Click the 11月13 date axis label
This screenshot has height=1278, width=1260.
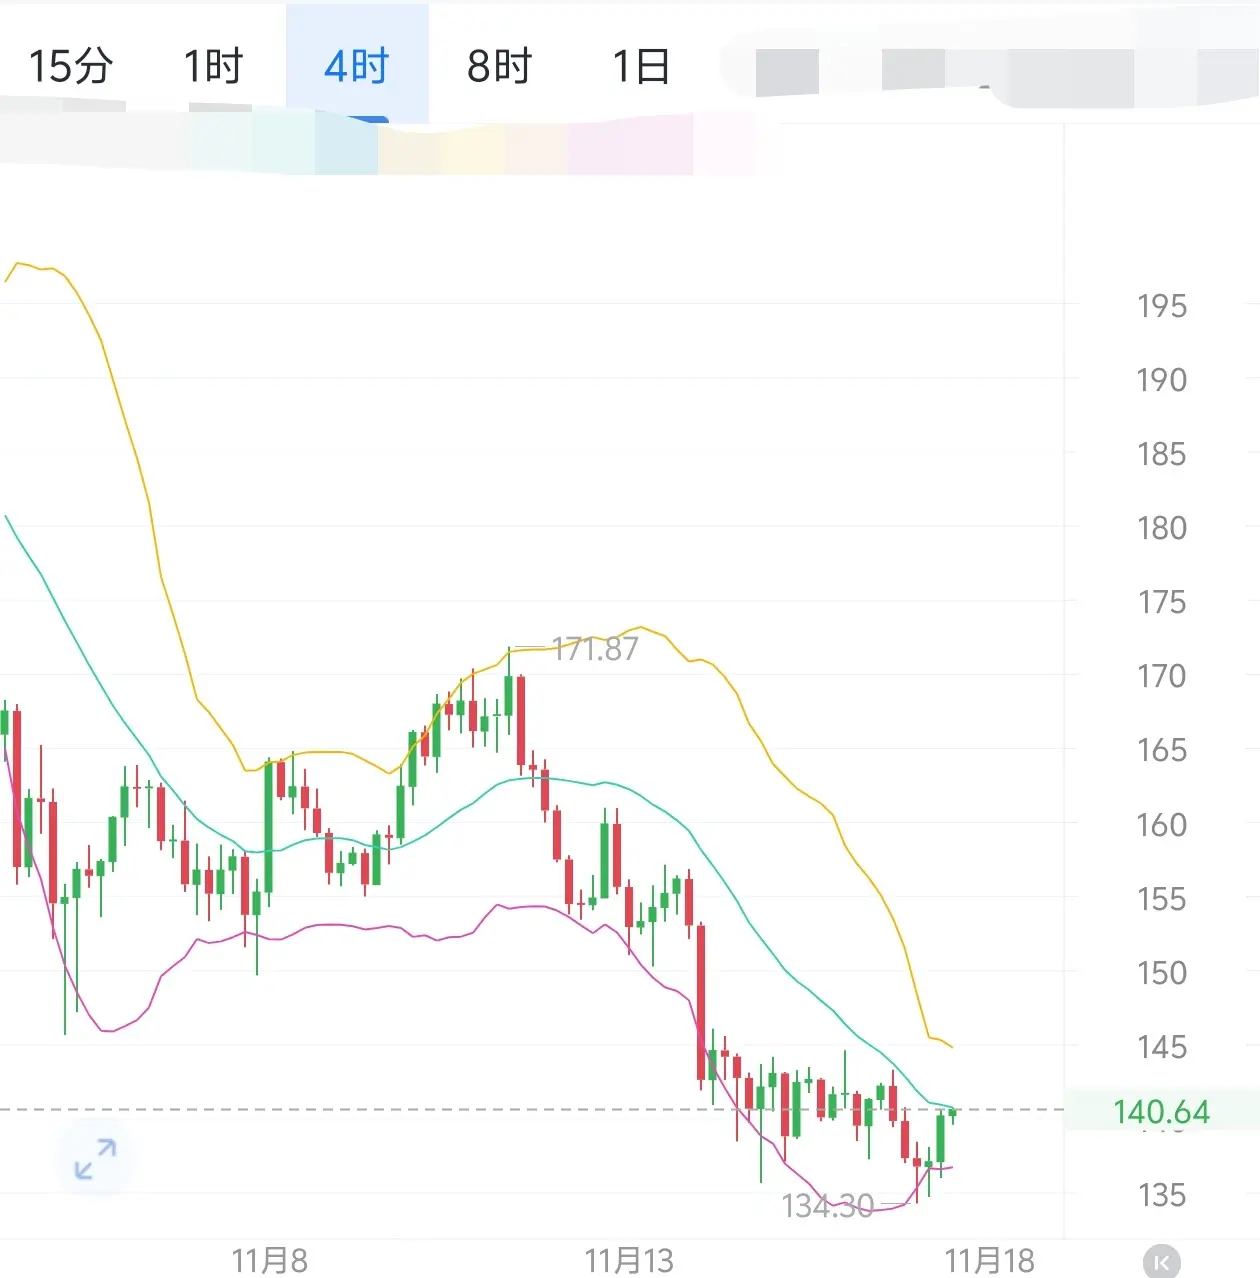(x=629, y=1260)
